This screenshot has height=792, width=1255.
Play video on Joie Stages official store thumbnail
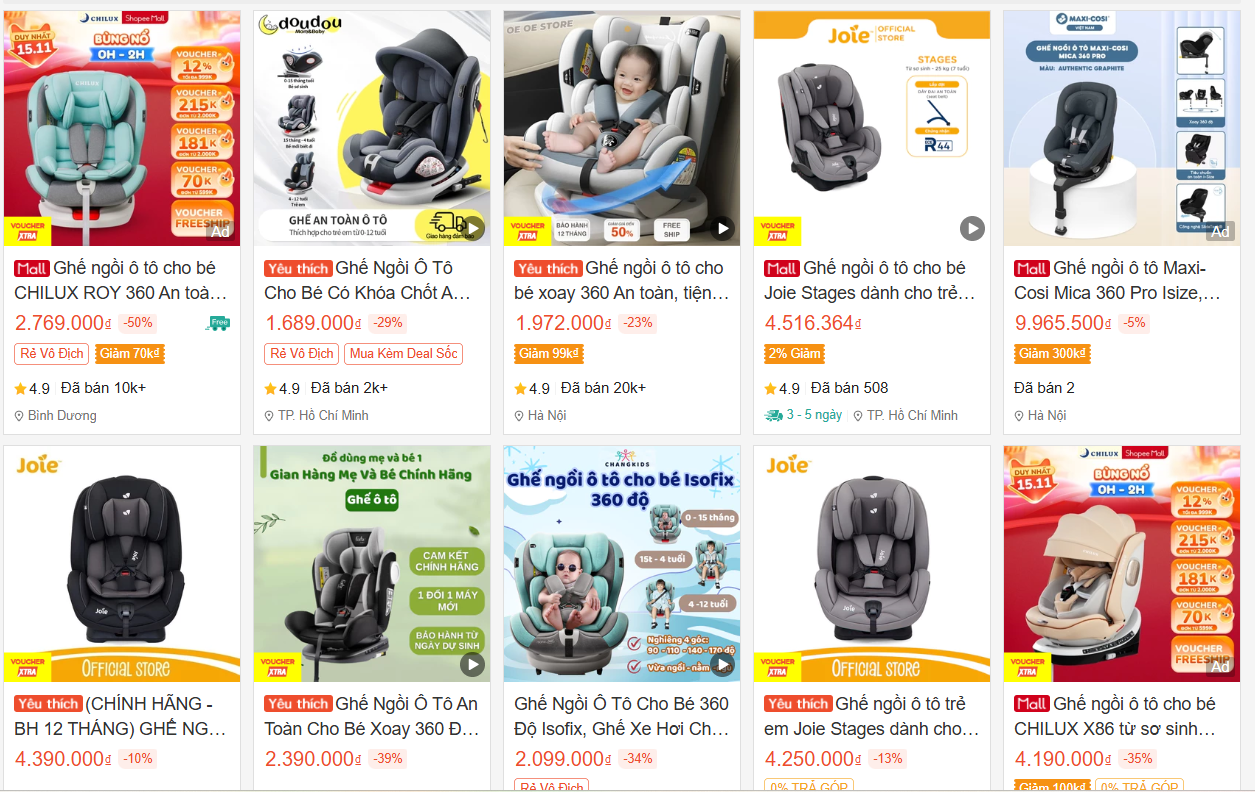point(973,228)
